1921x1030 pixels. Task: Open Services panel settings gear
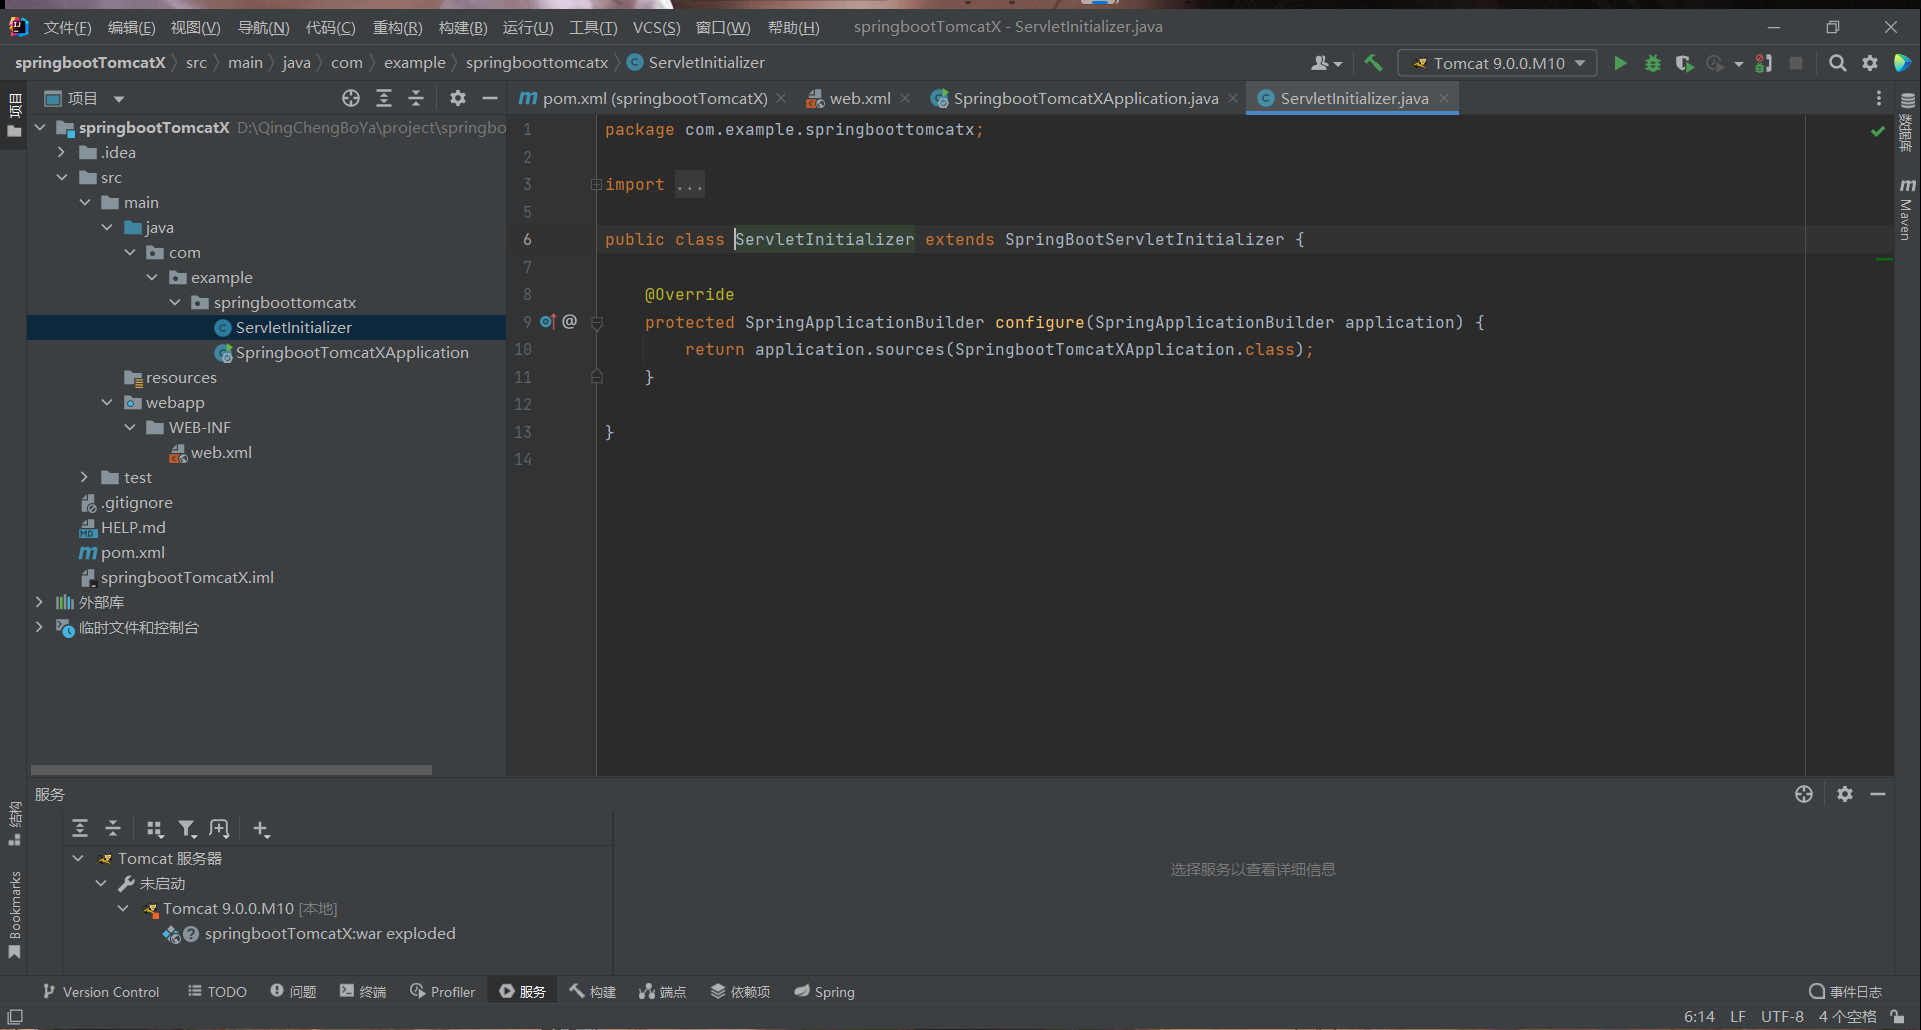[1845, 794]
